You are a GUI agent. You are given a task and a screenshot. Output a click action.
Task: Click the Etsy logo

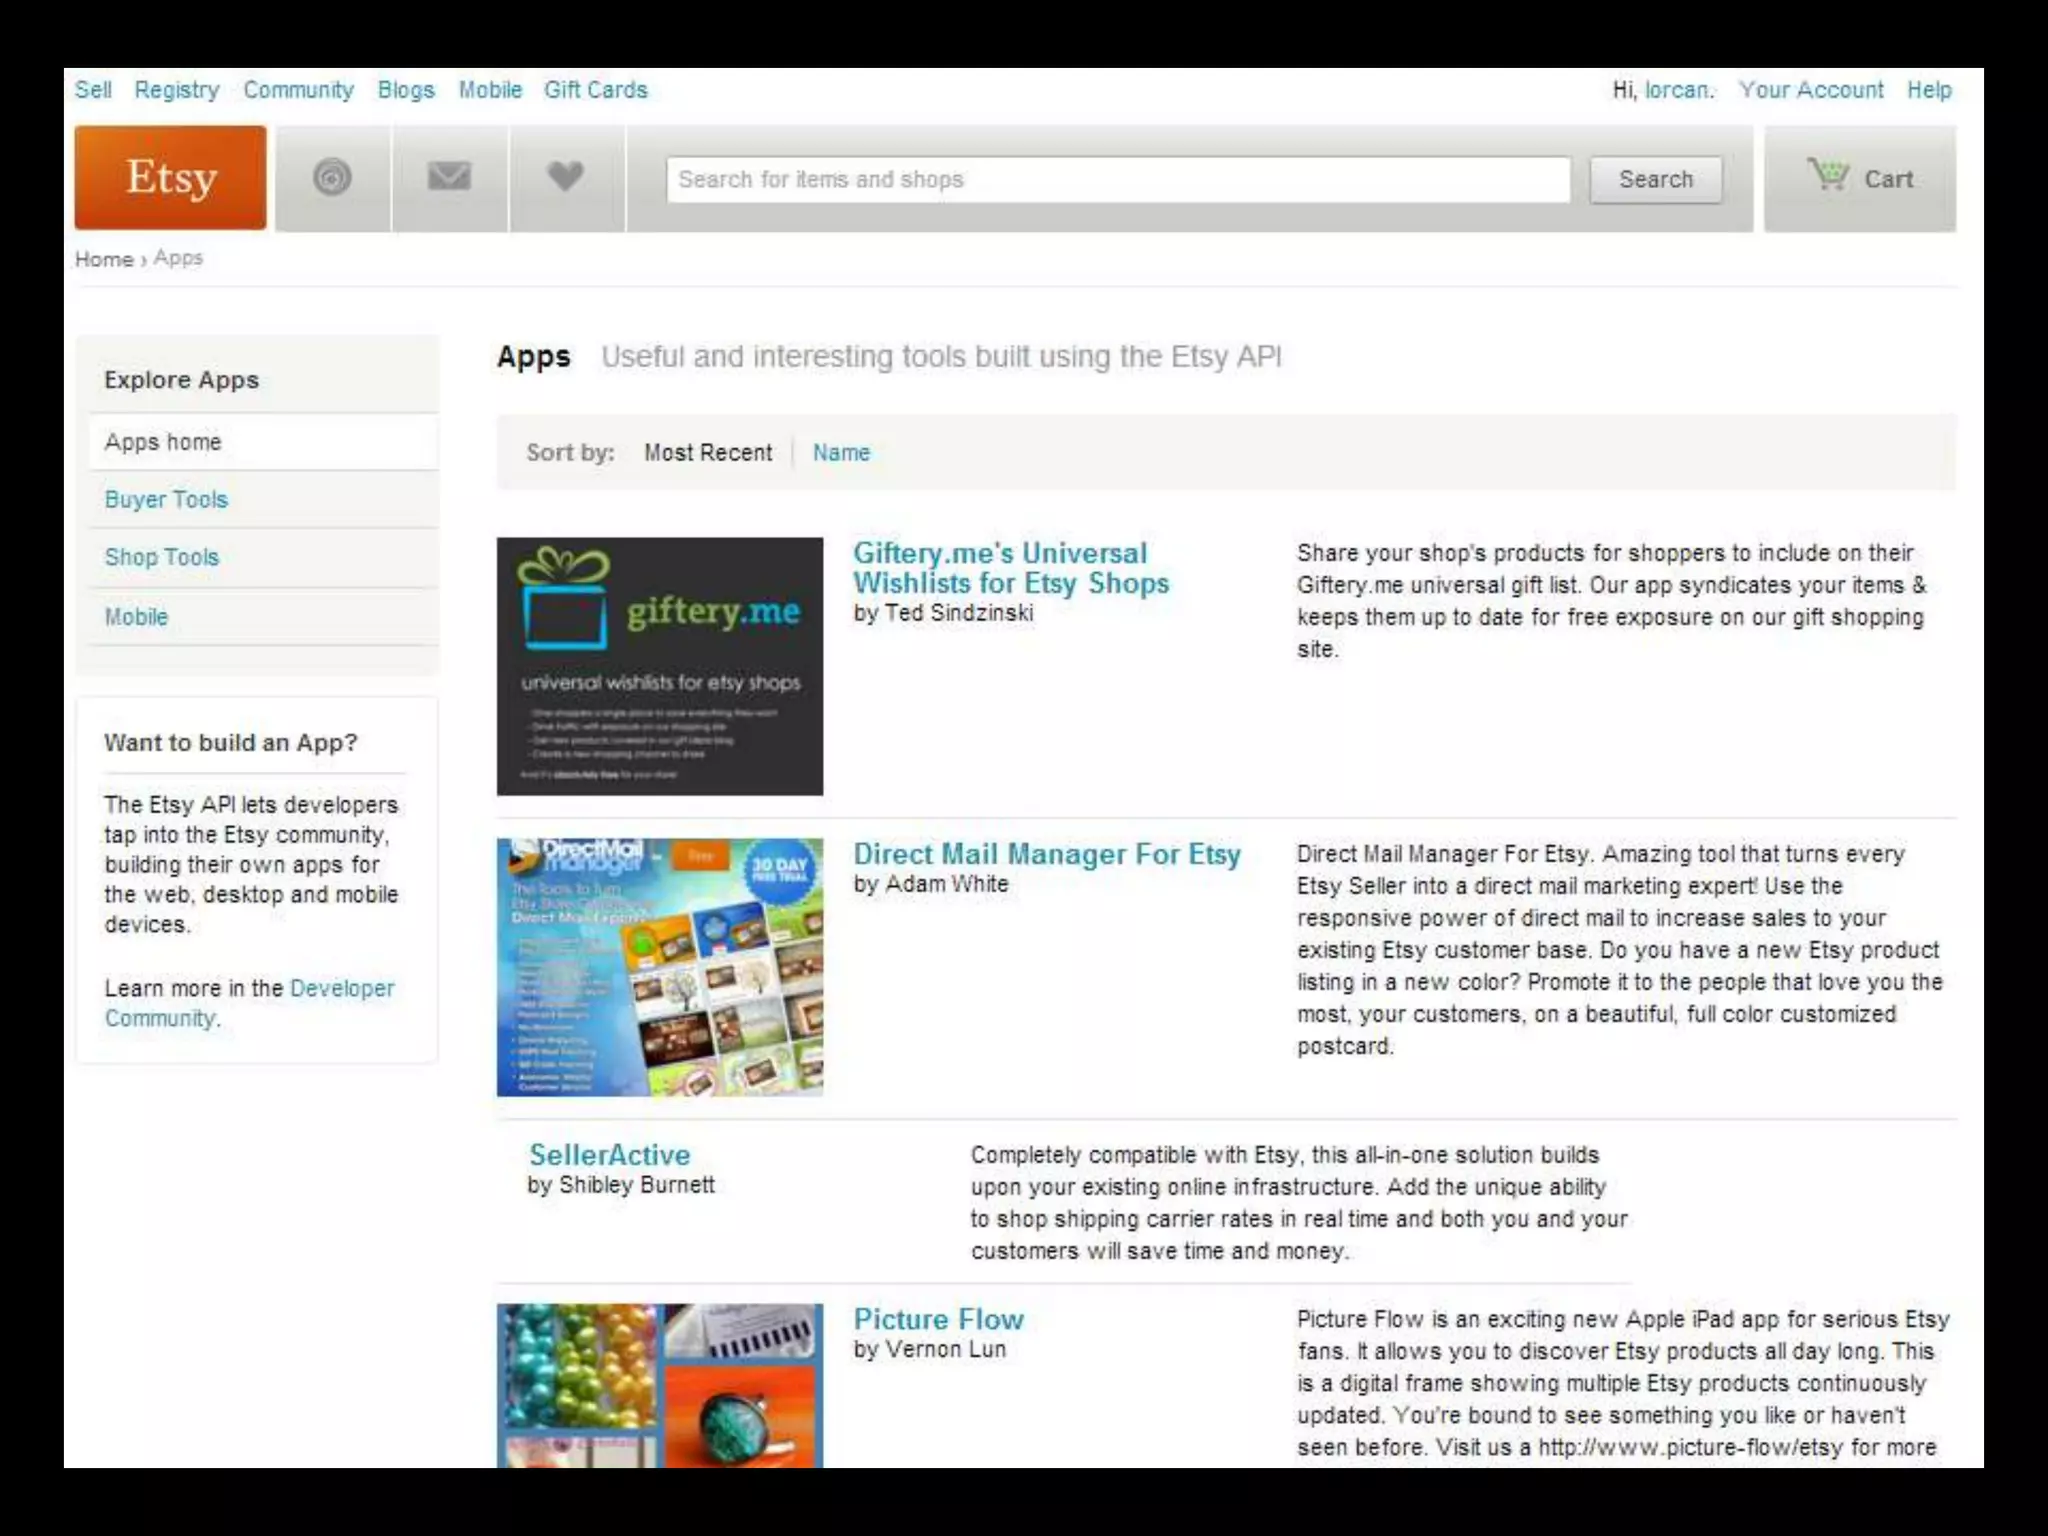[170, 178]
